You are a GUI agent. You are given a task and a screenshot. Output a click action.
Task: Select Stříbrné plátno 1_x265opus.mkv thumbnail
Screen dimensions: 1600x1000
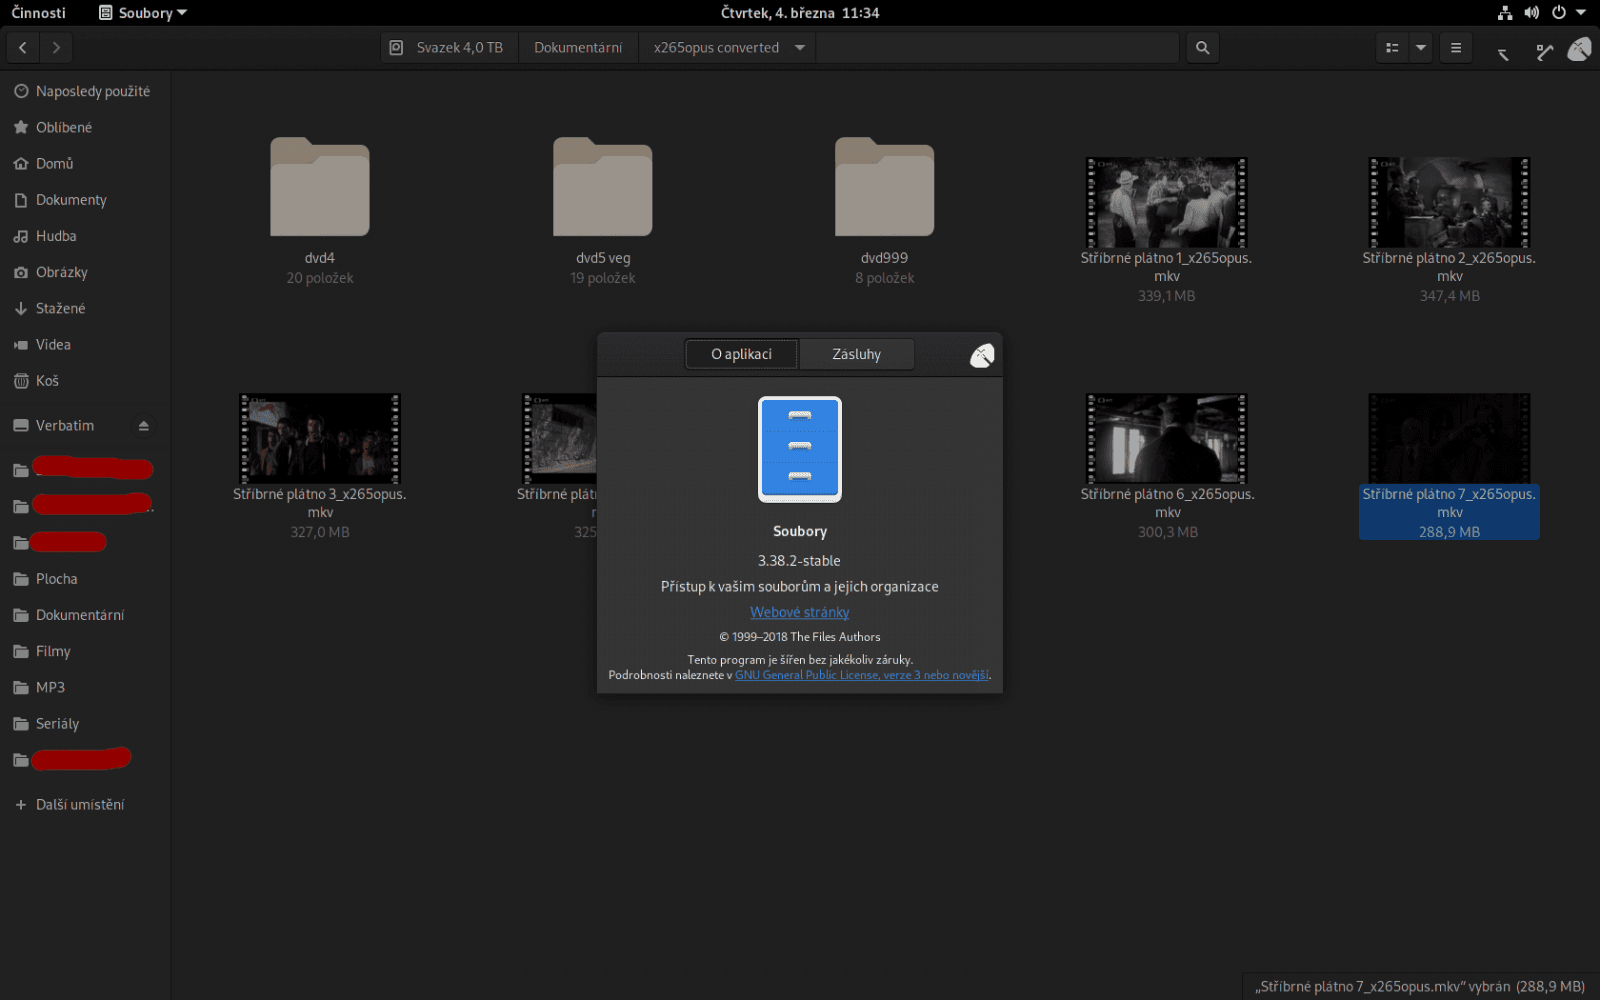click(x=1166, y=203)
